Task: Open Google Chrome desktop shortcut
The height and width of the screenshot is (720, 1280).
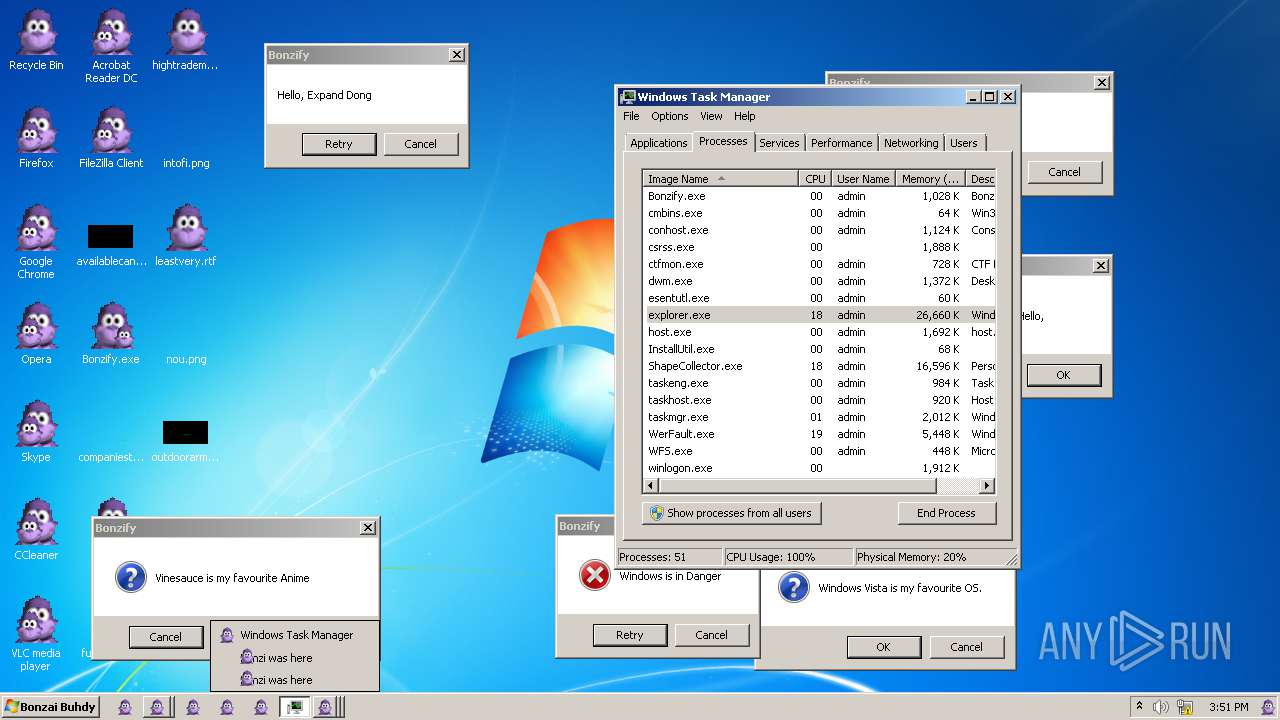Action: click(x=36, y=242)
